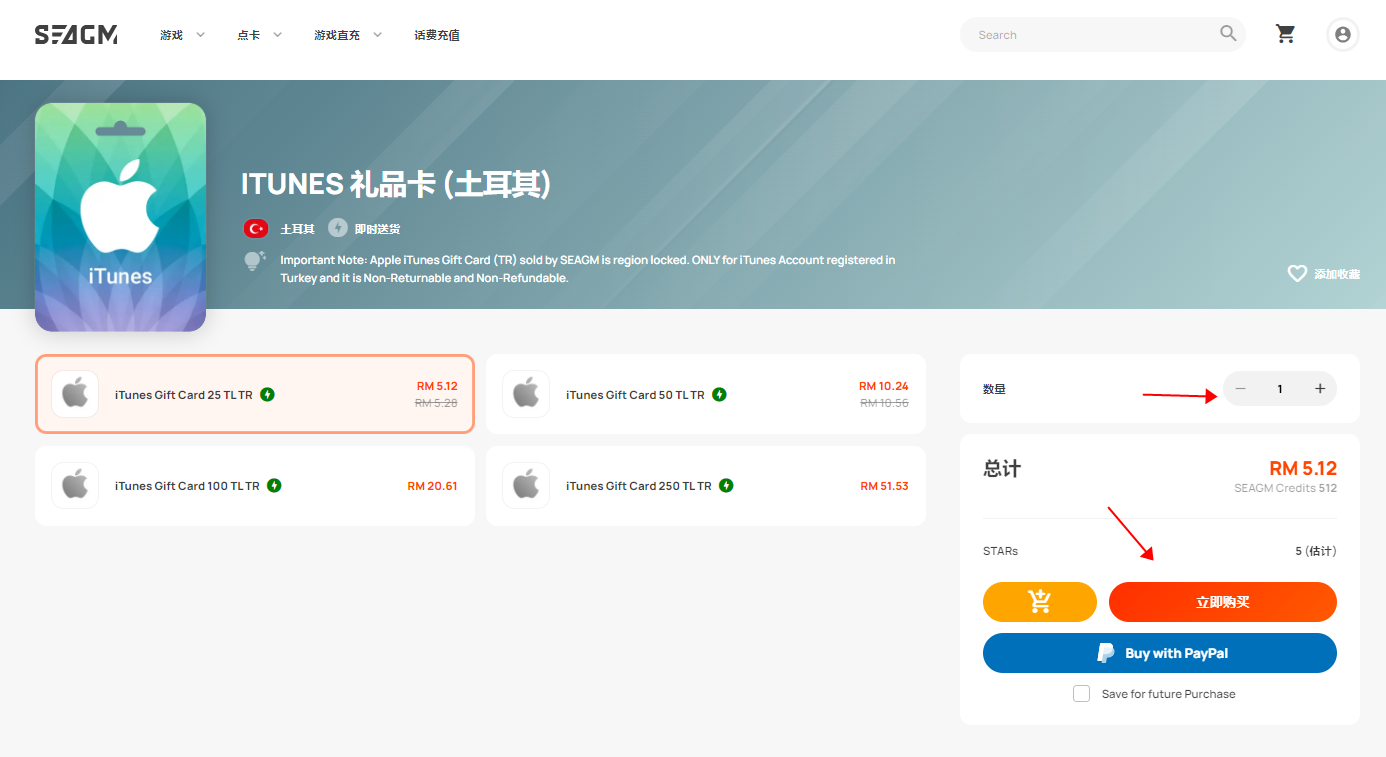
Task: Click Apple icon on 100 TL card
Action: tap(75, 485)
